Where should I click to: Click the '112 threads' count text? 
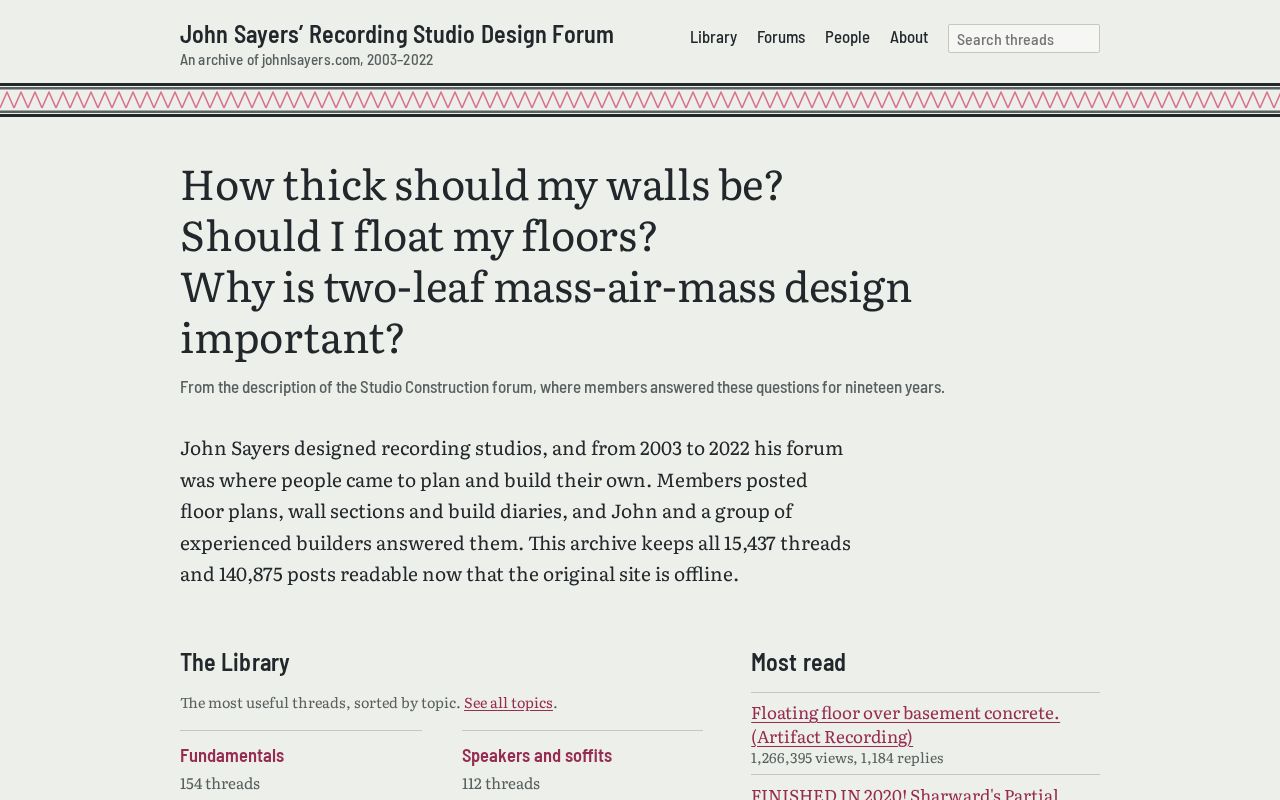(501, 783)
